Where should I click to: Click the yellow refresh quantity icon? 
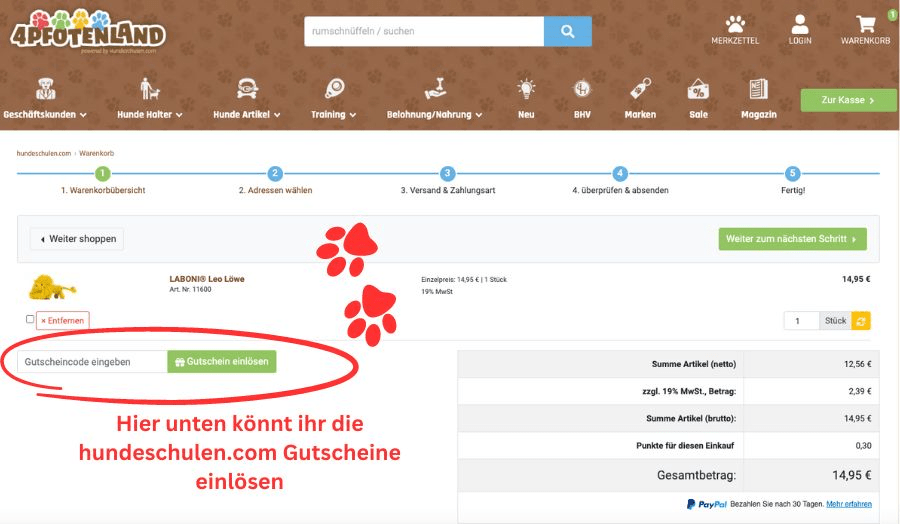[x=861, y=321]
